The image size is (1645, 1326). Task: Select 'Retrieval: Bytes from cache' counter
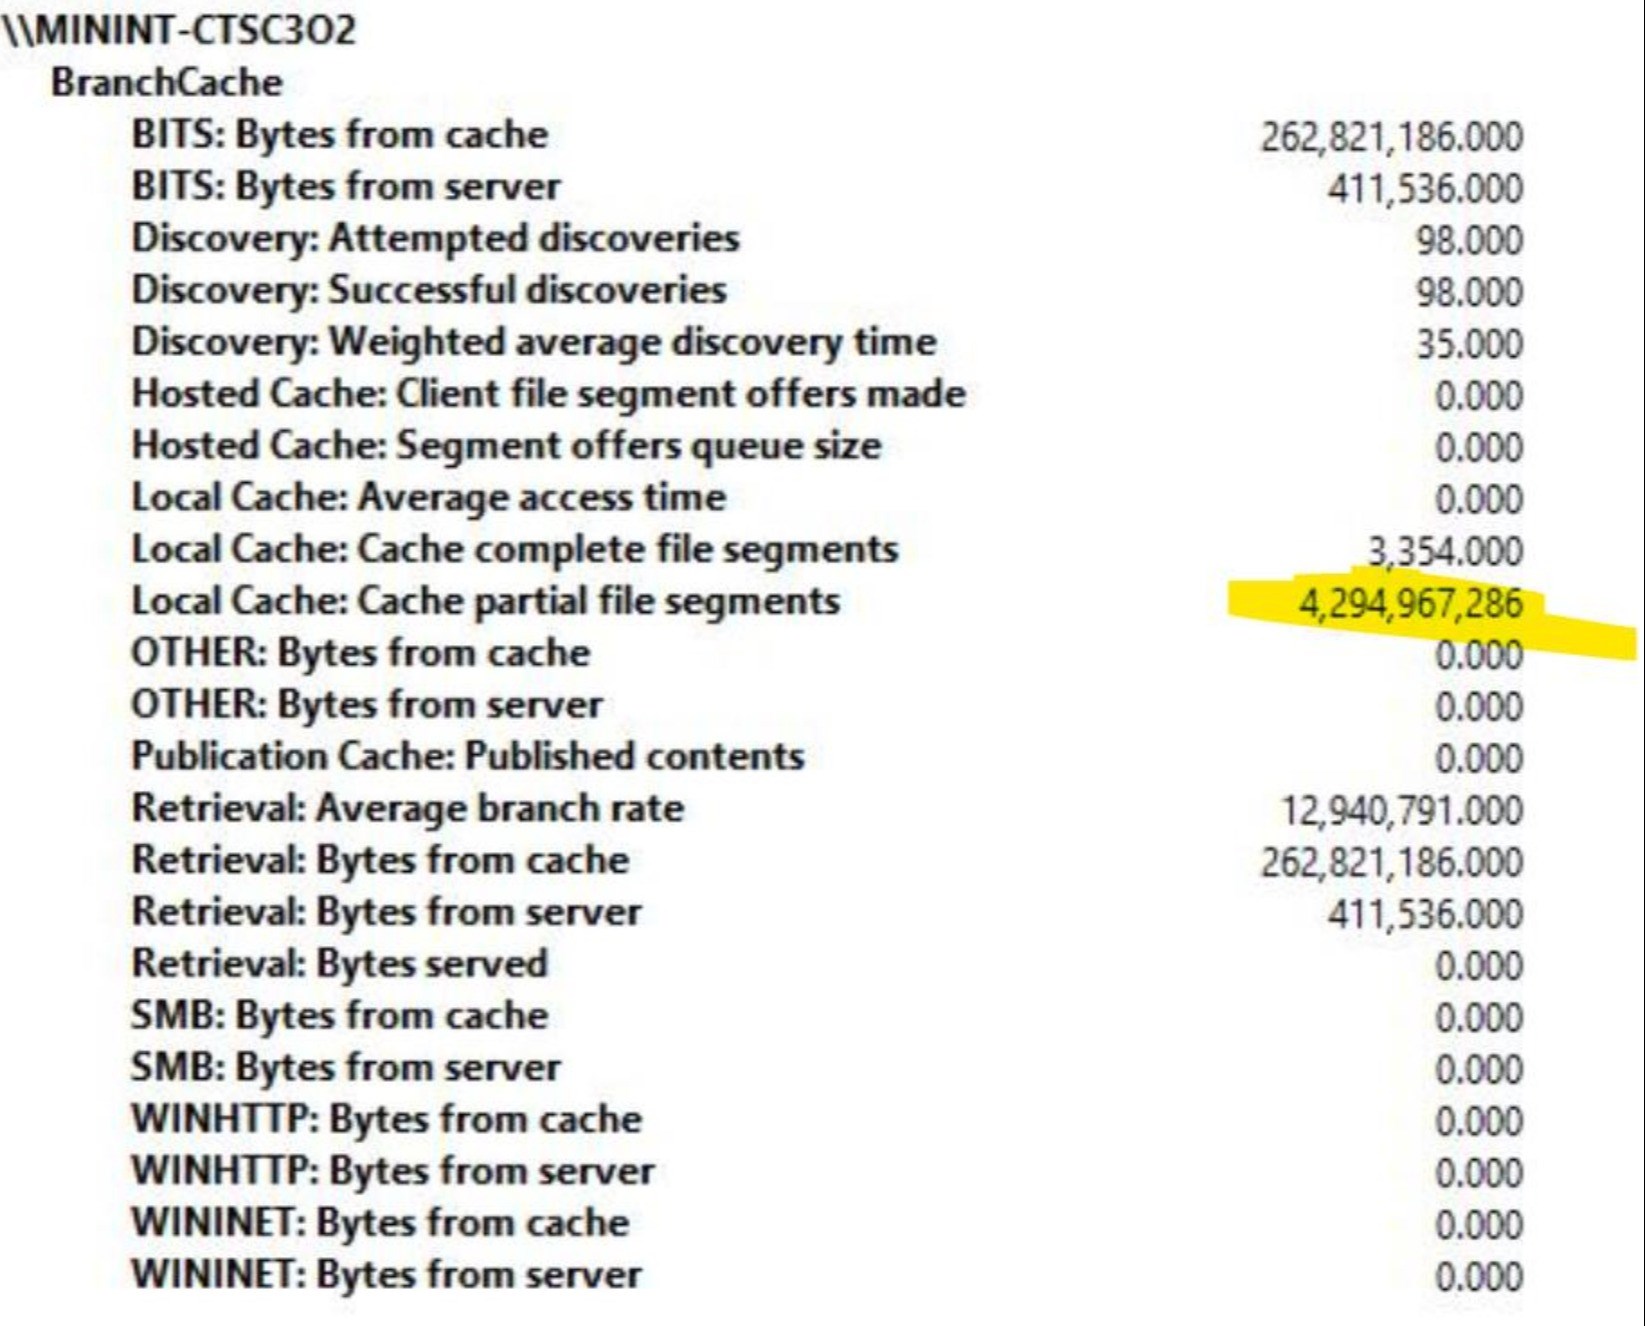coord(381,860)
